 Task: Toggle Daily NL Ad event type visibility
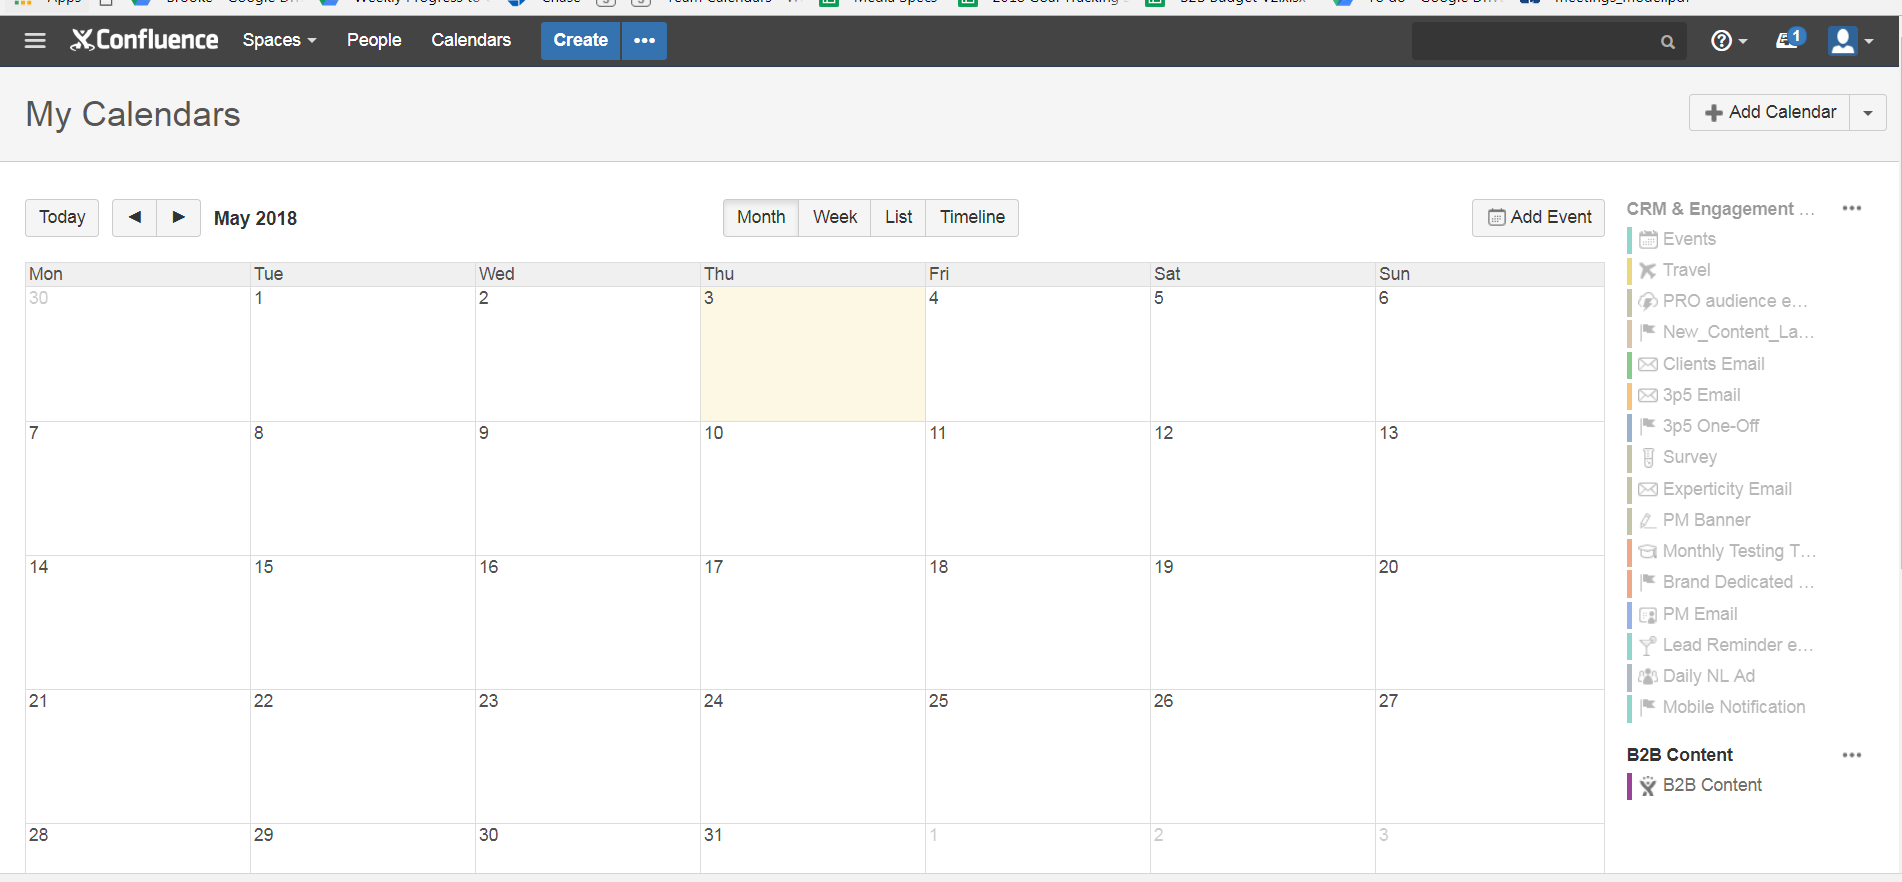pos(1708,676)
